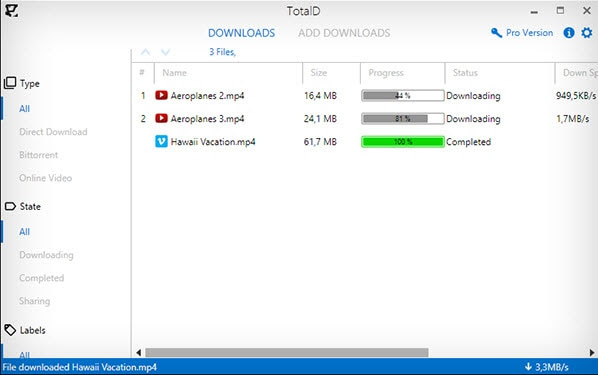Filter by Bittorrent type

[39, 155]
